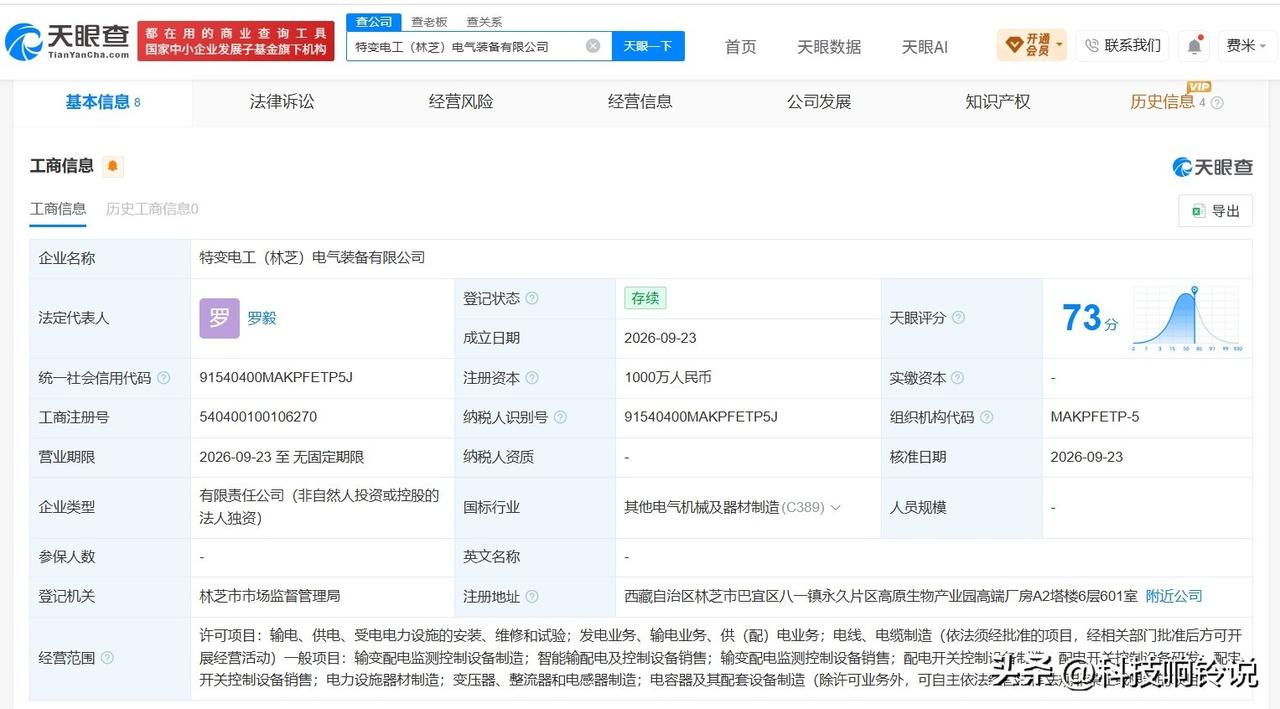
Task: Click the Excel icon on the 导出 button
Action: [x=1197, y=211]
